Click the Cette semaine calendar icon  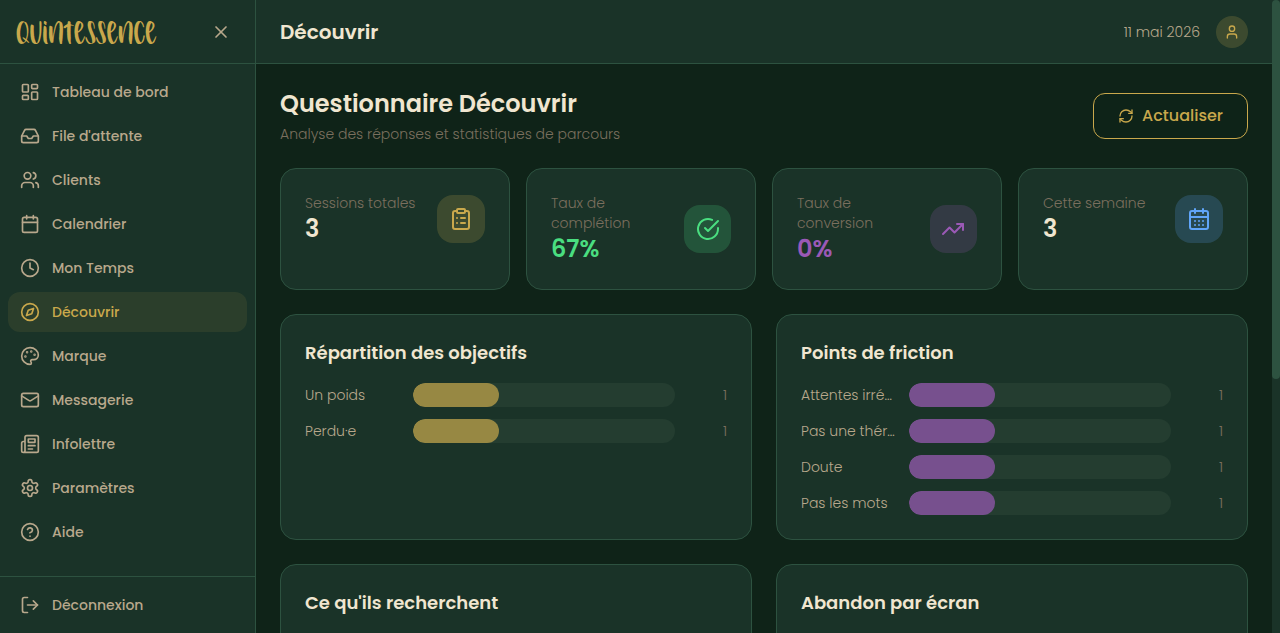pos(1199,219)
